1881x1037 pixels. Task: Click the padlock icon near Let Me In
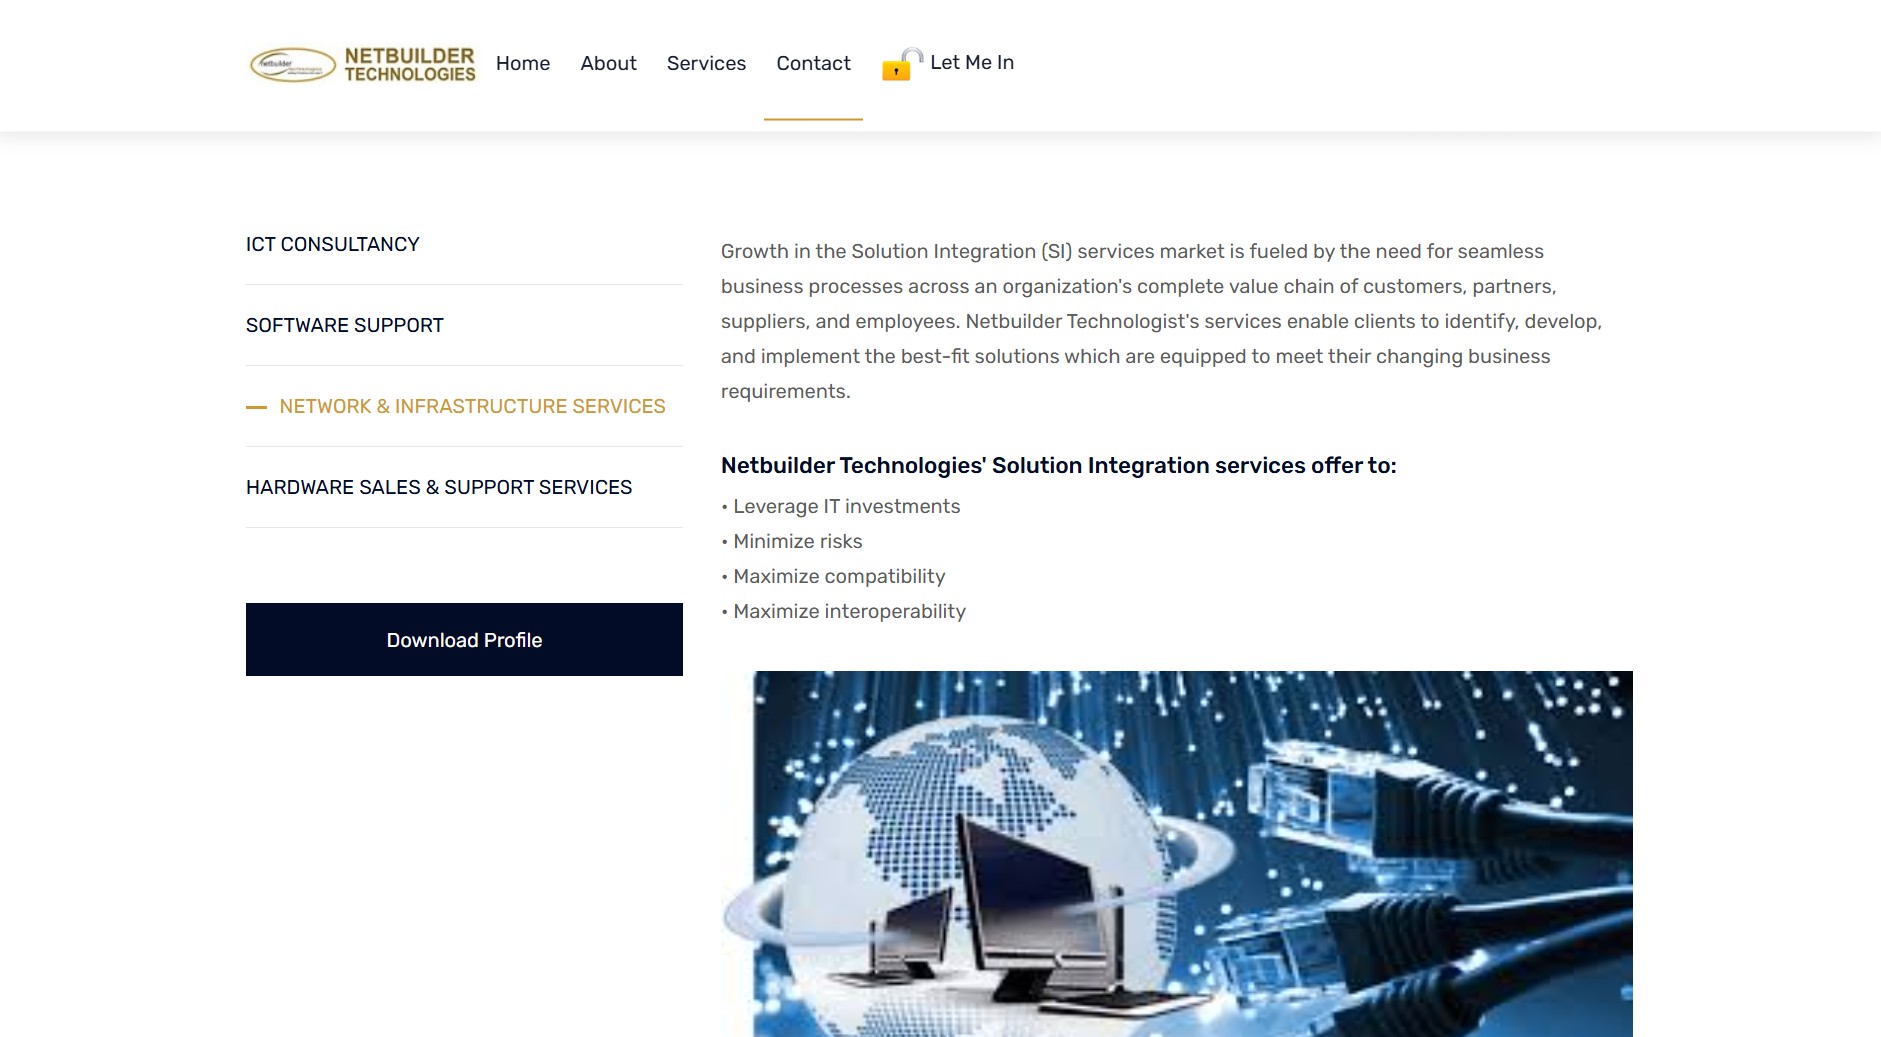[897, 68]
